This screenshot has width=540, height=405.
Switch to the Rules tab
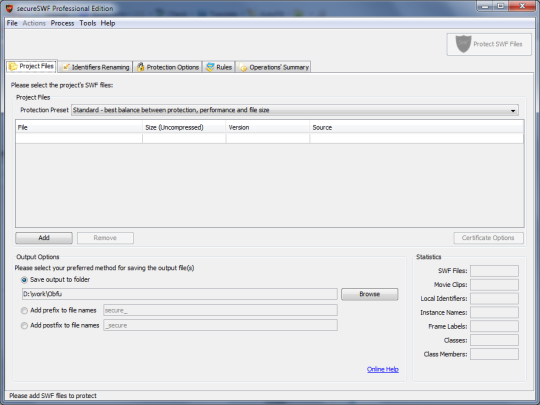click(219, 67)
